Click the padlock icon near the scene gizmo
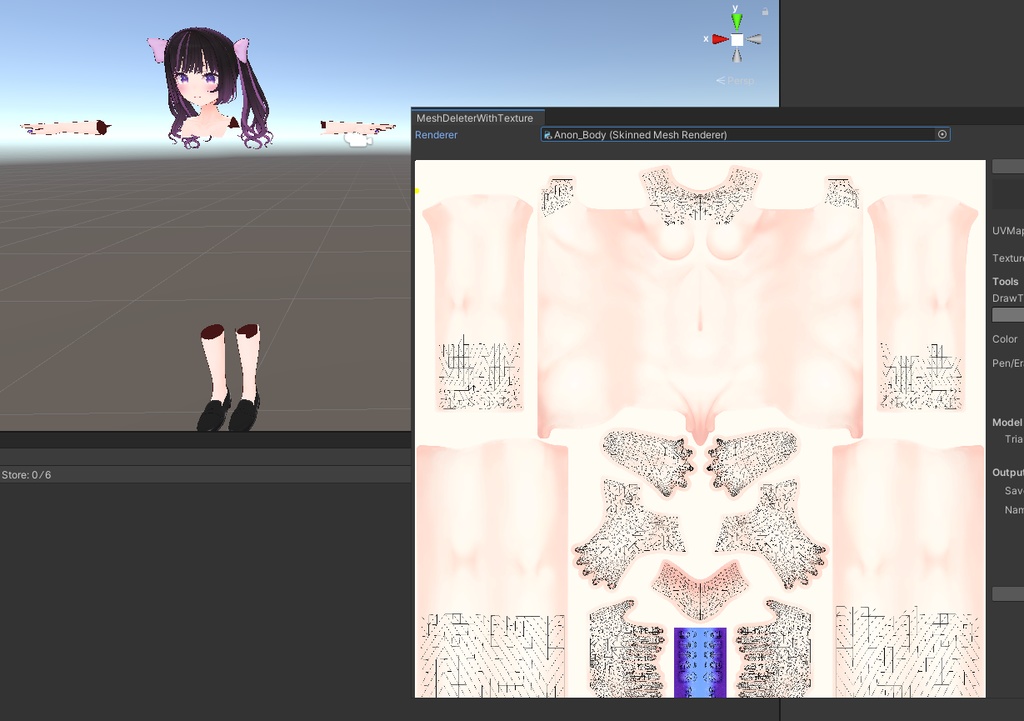Screen dimensions: 1024x721 tap(765, 11)
